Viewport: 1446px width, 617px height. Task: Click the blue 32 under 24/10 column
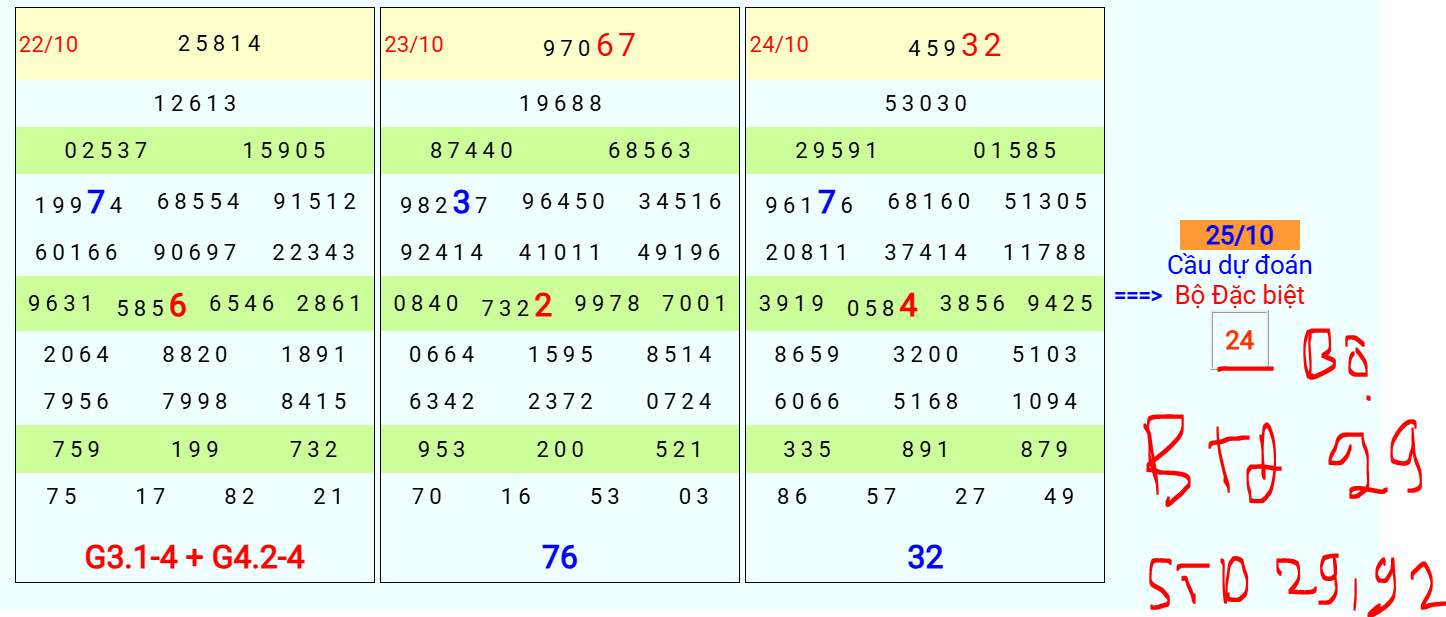(x=925, y=558)
